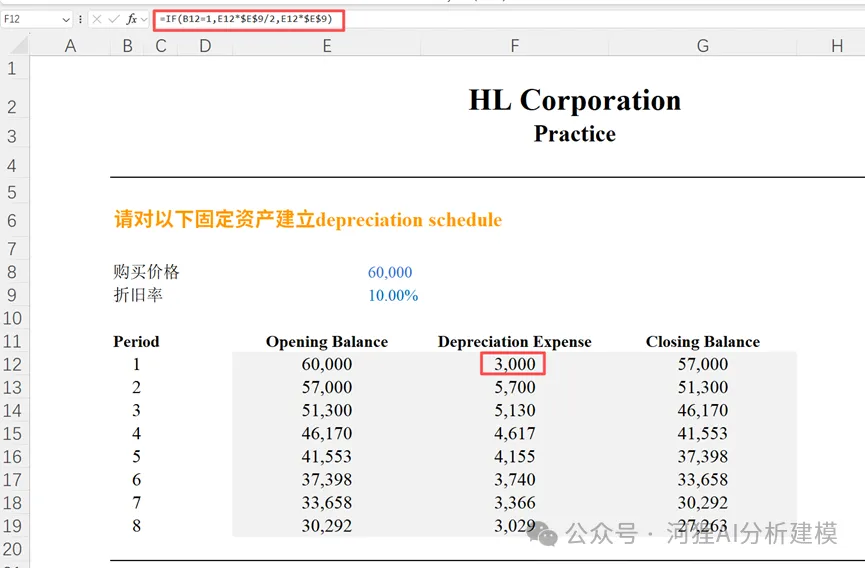Click the formula bar options dots icon

(x=81, y=19)
